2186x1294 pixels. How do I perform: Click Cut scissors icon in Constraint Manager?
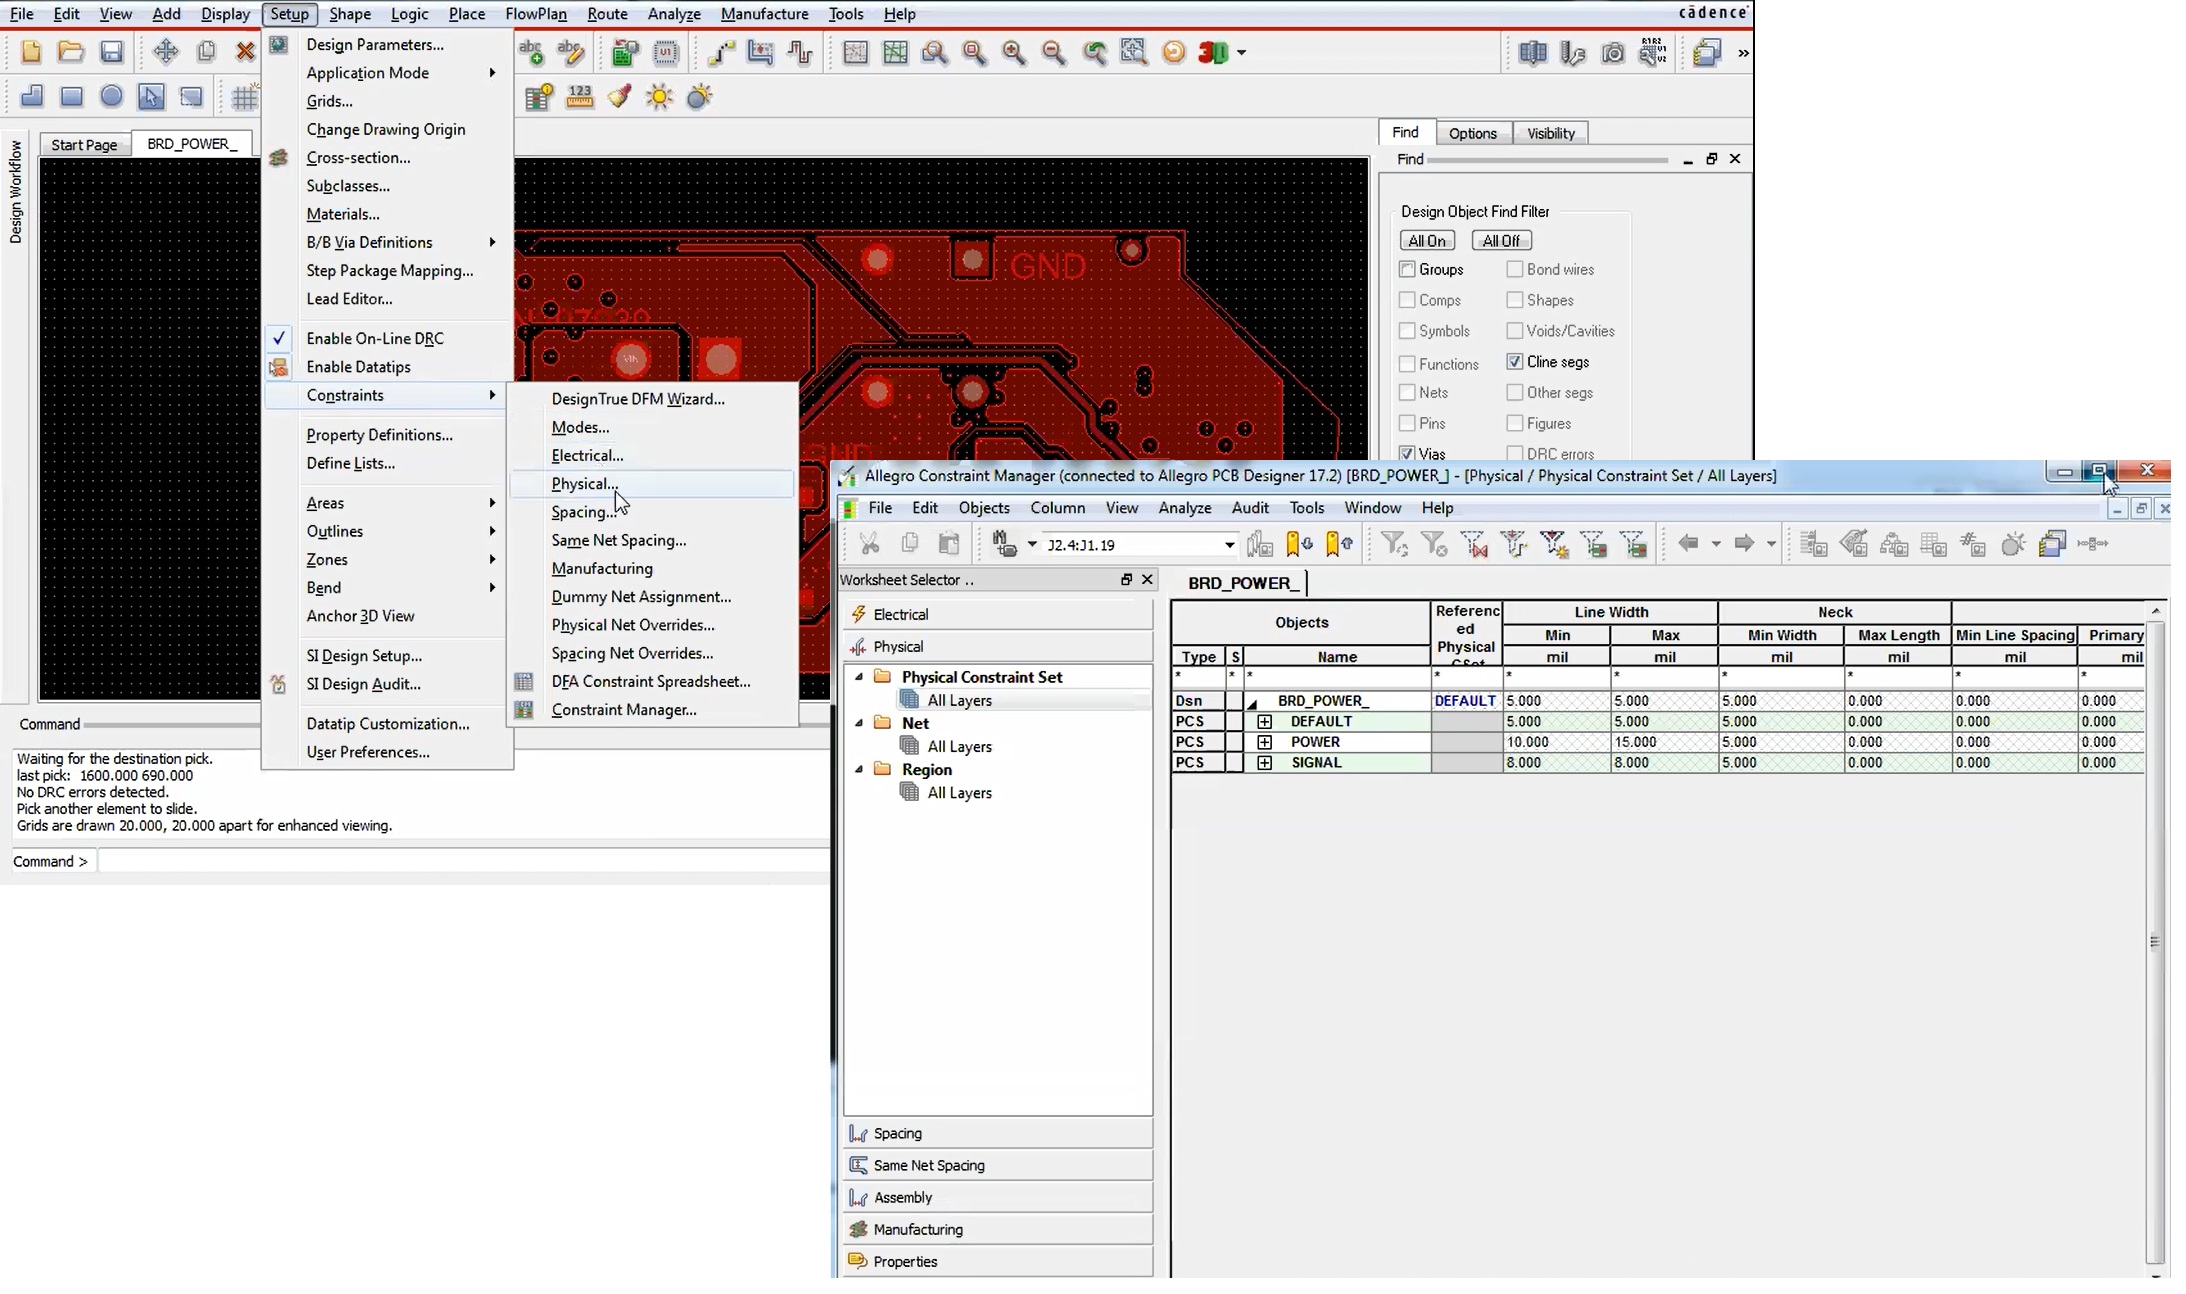(x=869, y=544)
